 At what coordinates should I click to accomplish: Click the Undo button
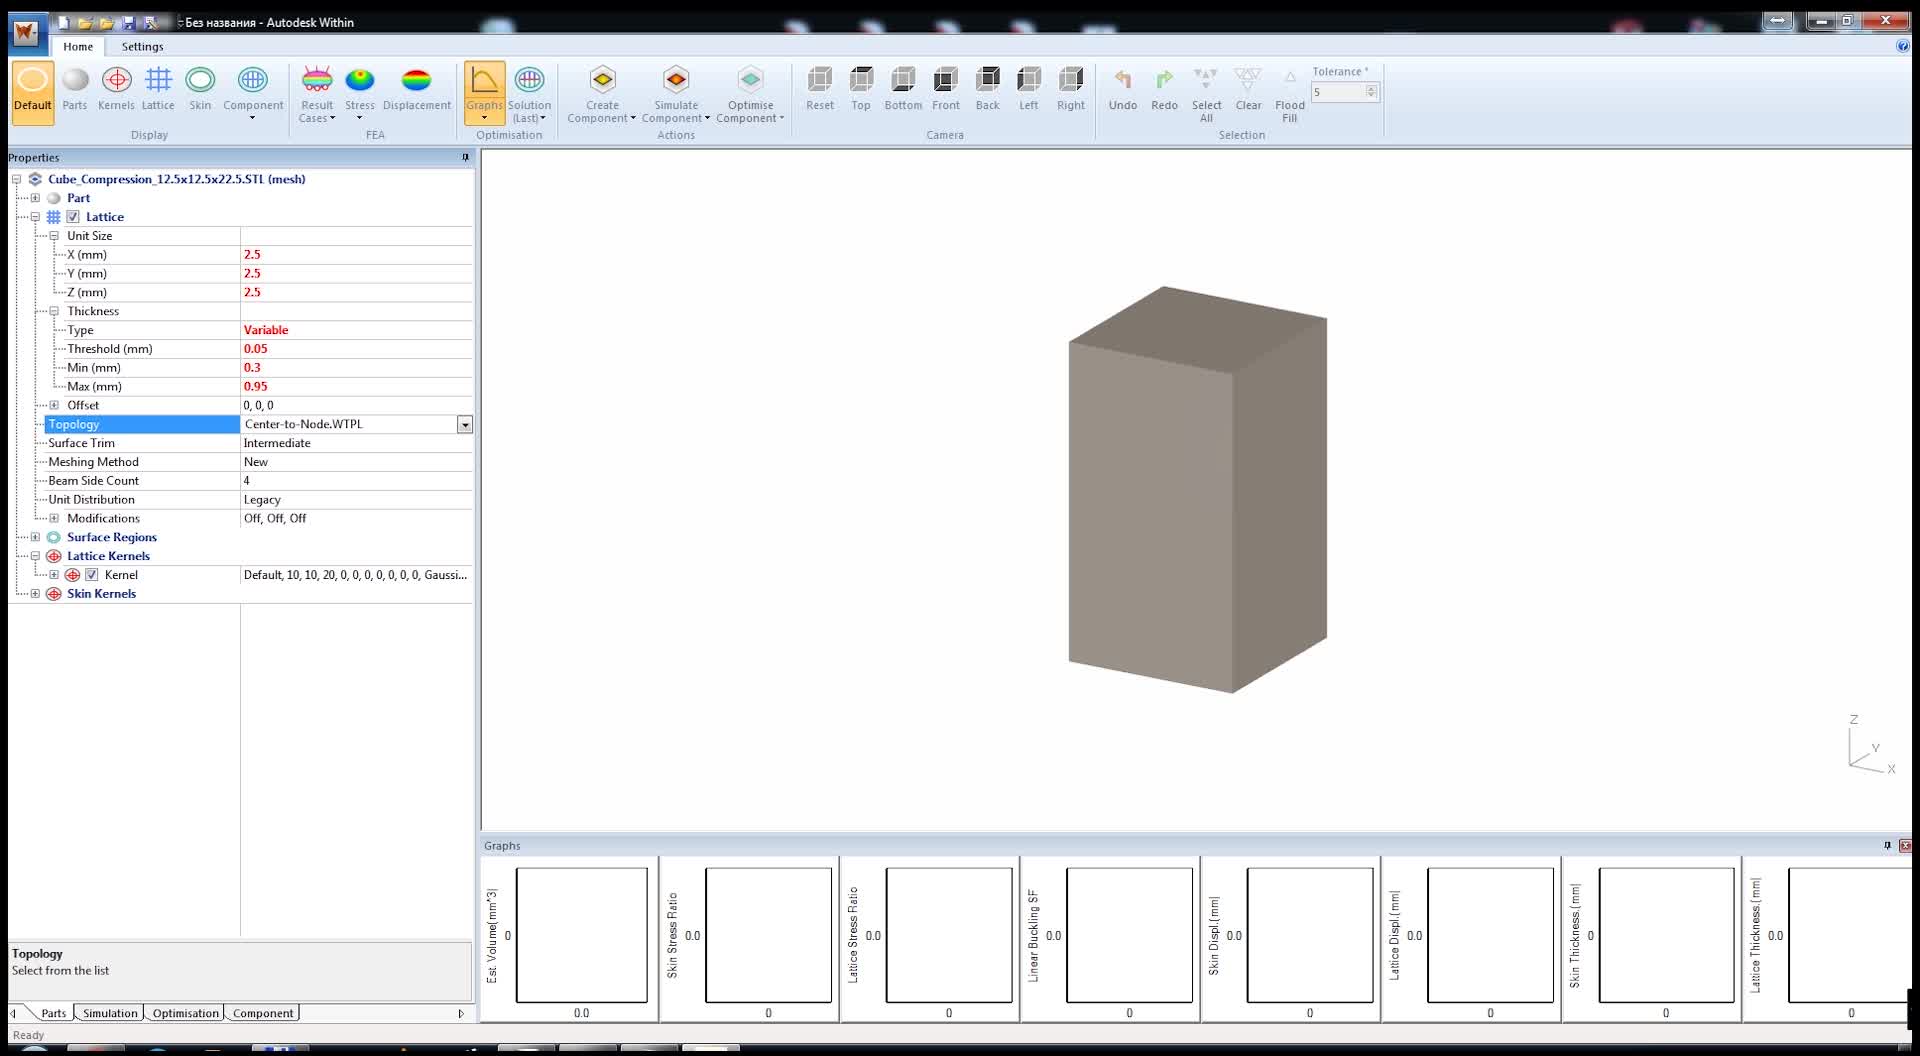1123,89
